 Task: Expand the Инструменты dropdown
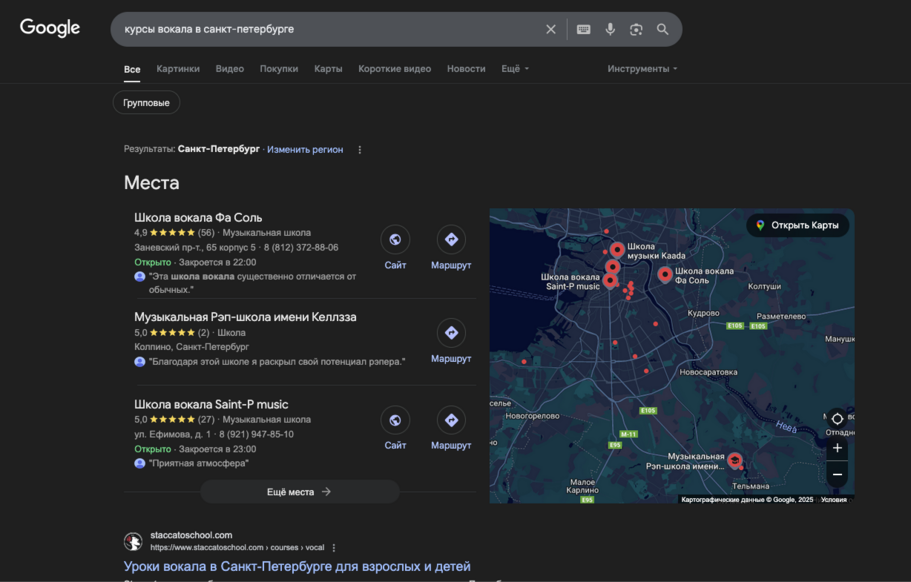[642, 69]
